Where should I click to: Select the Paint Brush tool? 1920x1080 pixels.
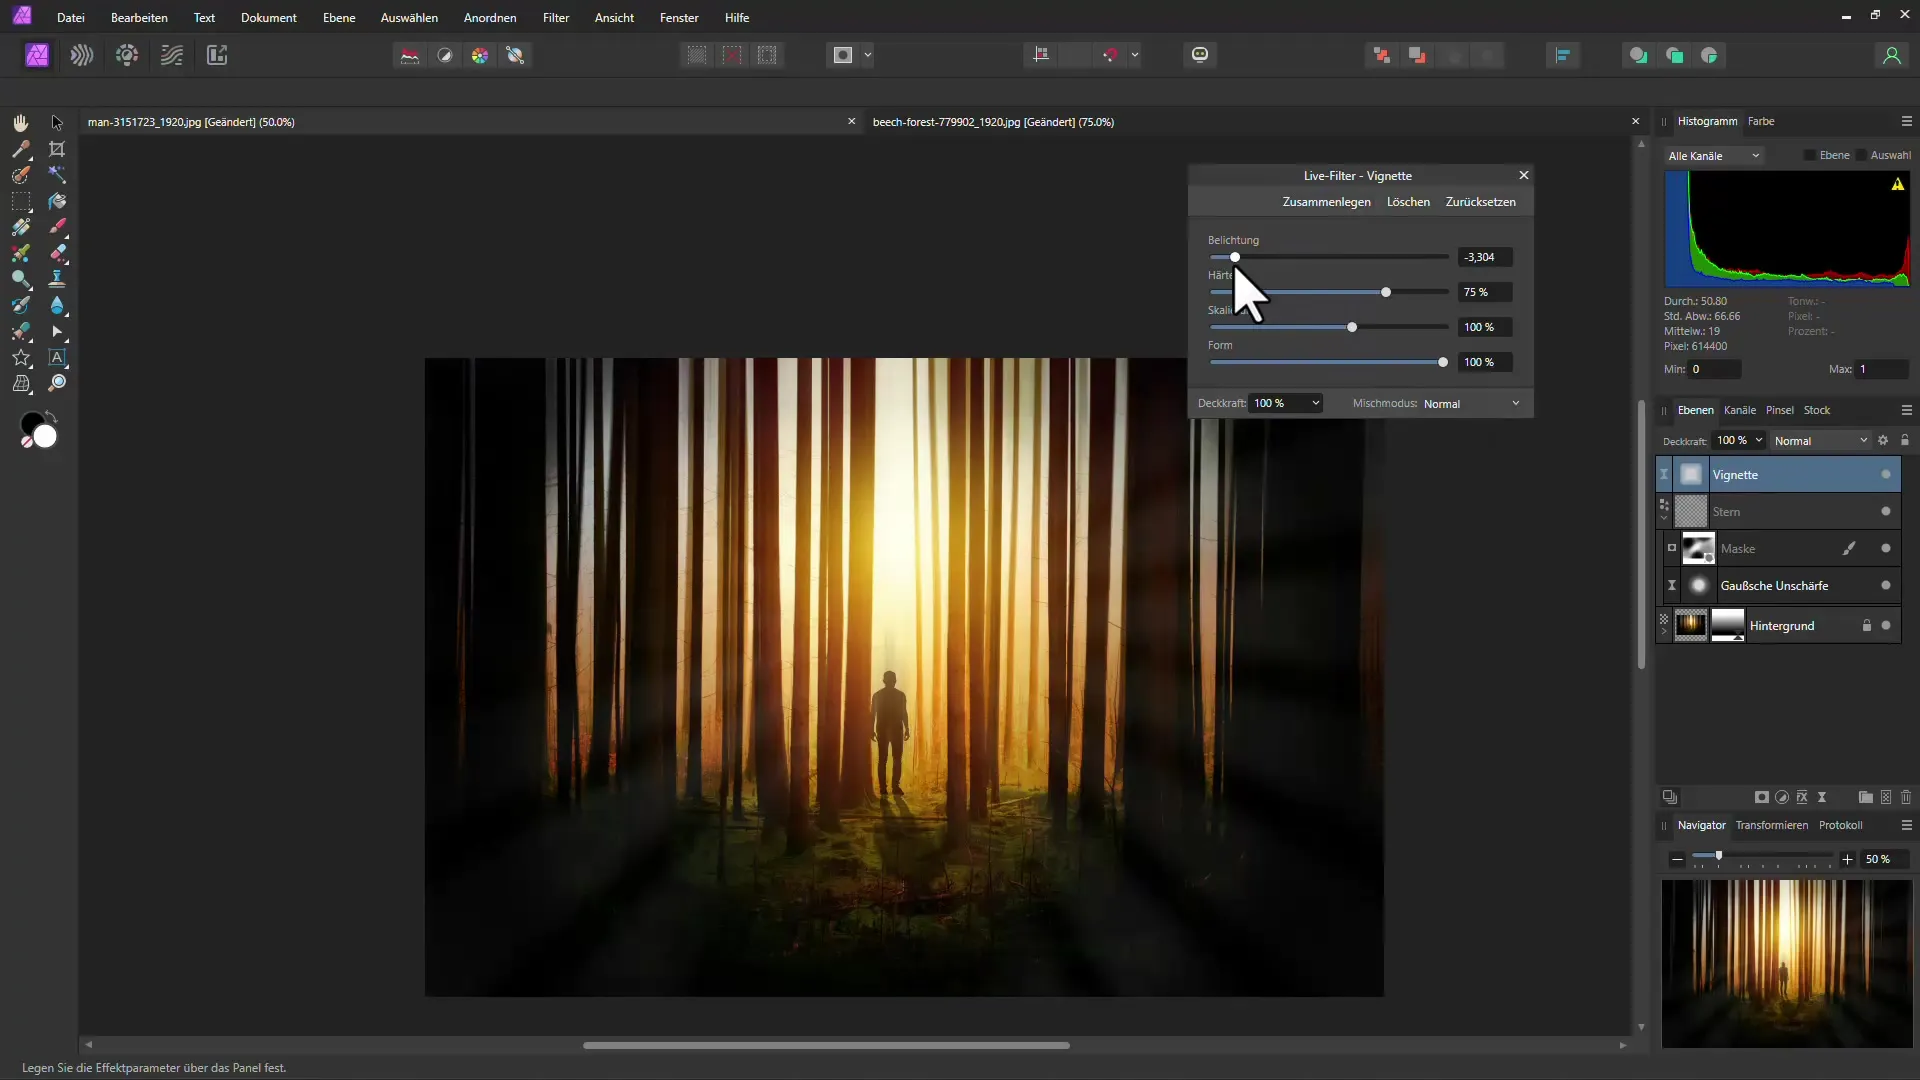point(57,227)
